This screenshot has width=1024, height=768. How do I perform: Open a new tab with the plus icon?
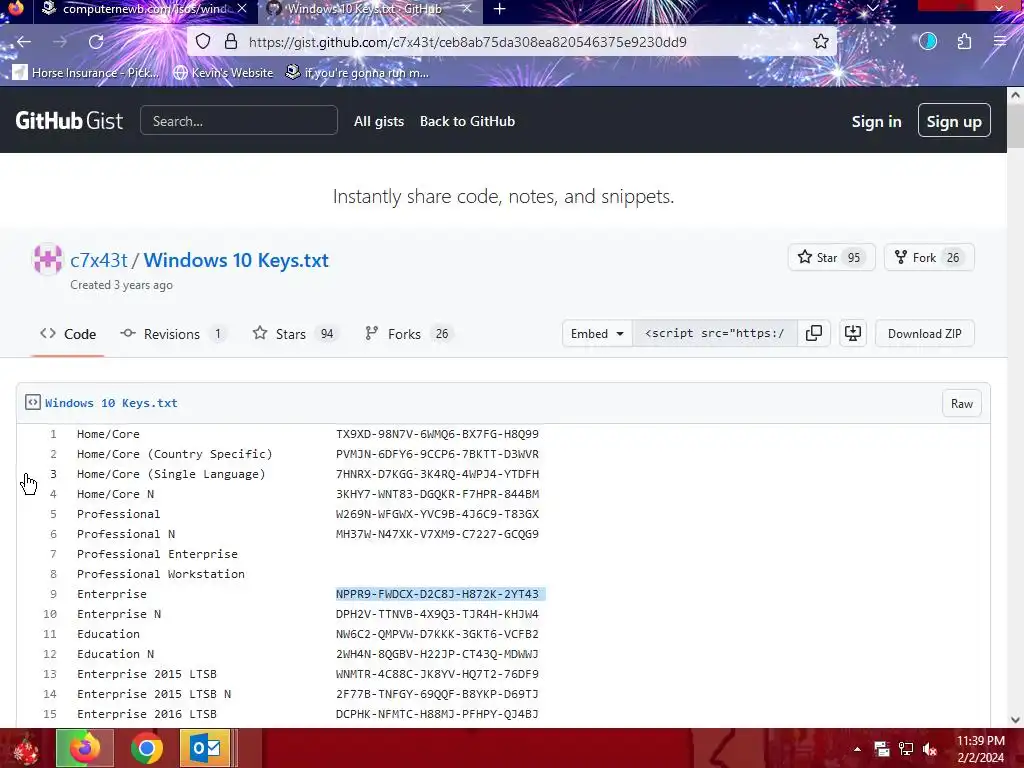[500, 9]
